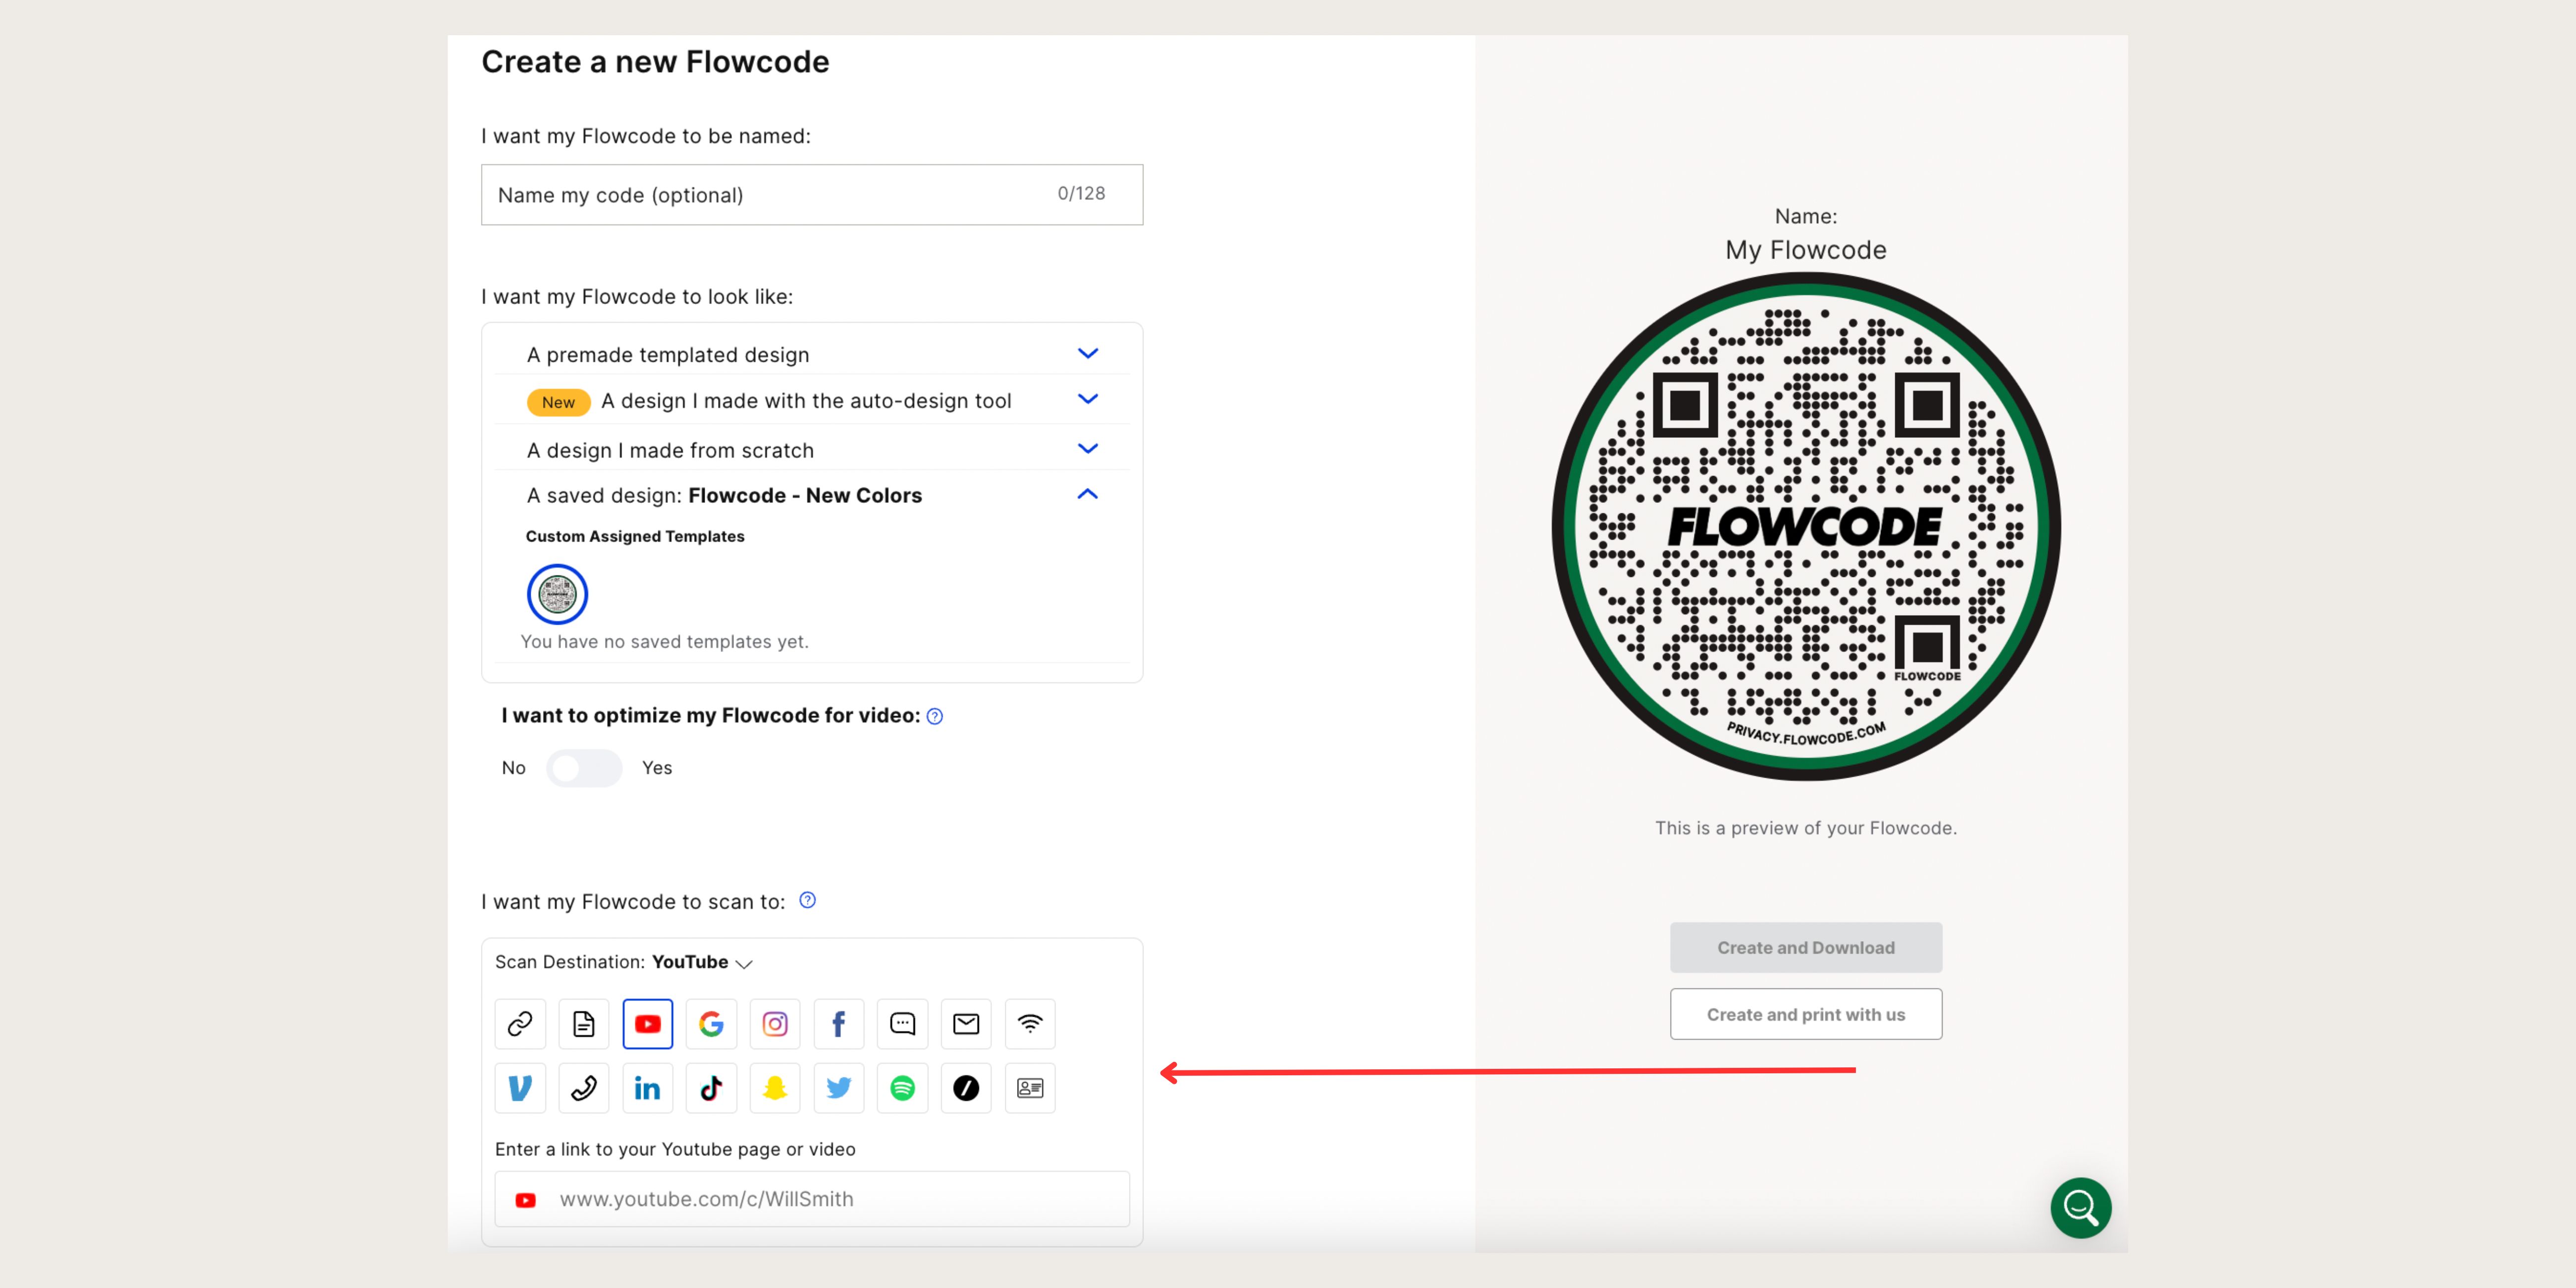Click the 'Yes' label by video toggle
Viewport: 2576px width, 1288px height.
(x=657, y=768)
